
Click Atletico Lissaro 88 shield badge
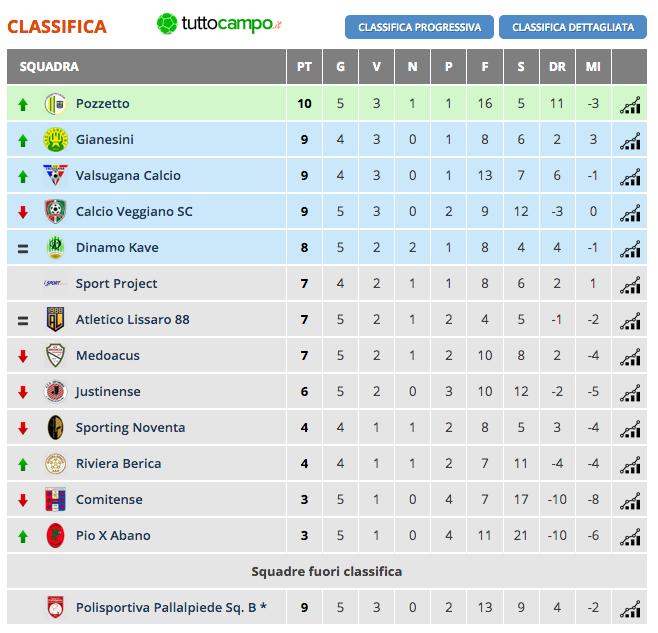tap(55, 319)
